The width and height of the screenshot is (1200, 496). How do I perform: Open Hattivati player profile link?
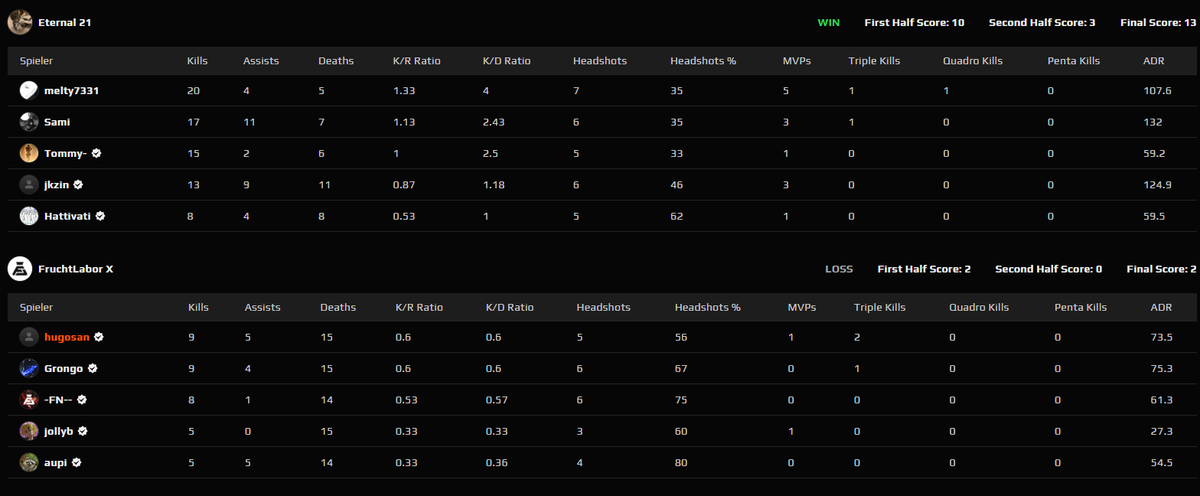68,215
